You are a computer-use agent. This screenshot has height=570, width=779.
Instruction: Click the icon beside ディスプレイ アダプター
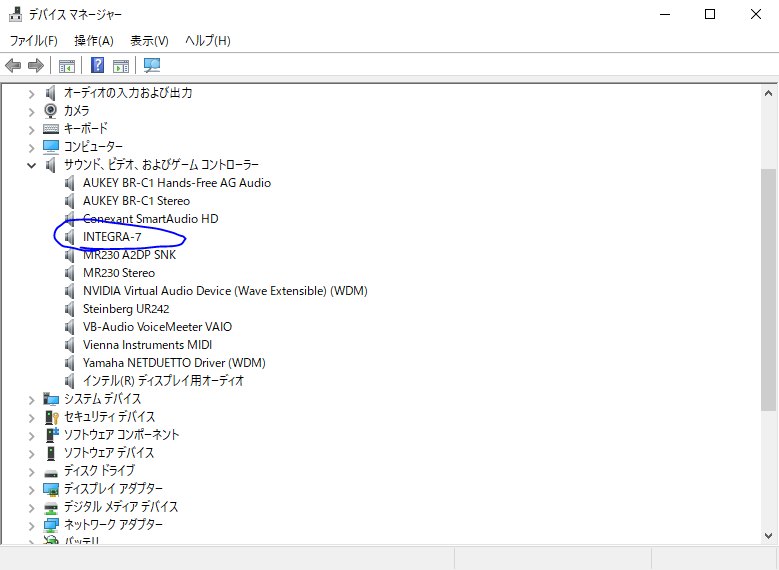point(51,489)
